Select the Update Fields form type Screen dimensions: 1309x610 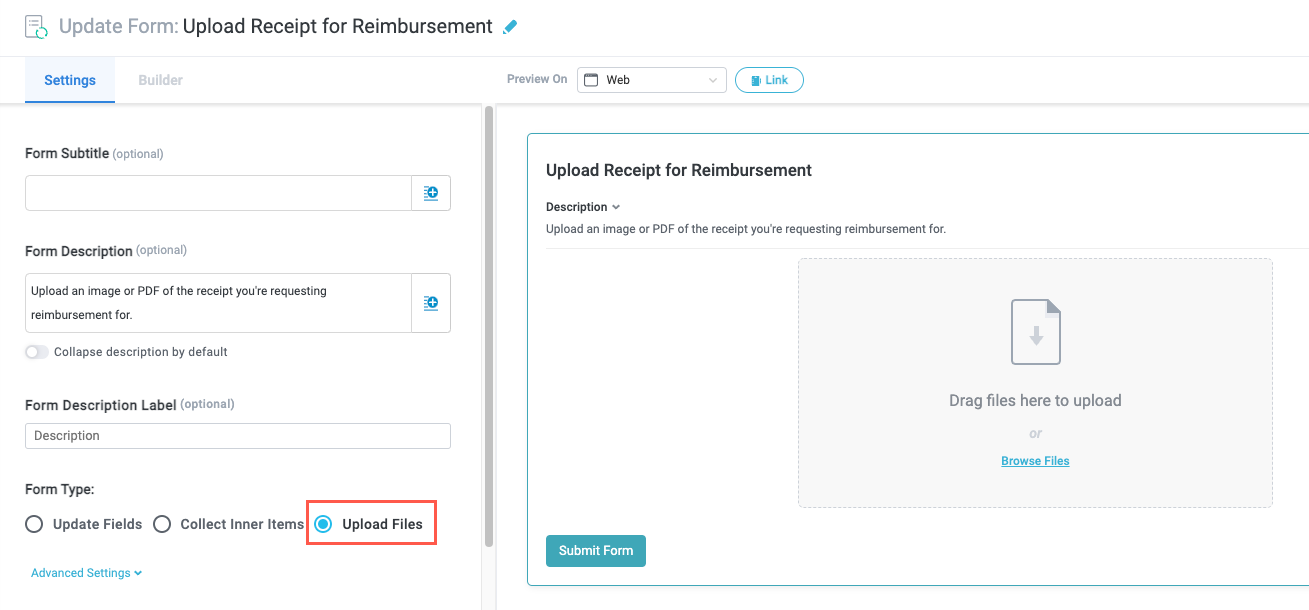(x=34, y=524)
